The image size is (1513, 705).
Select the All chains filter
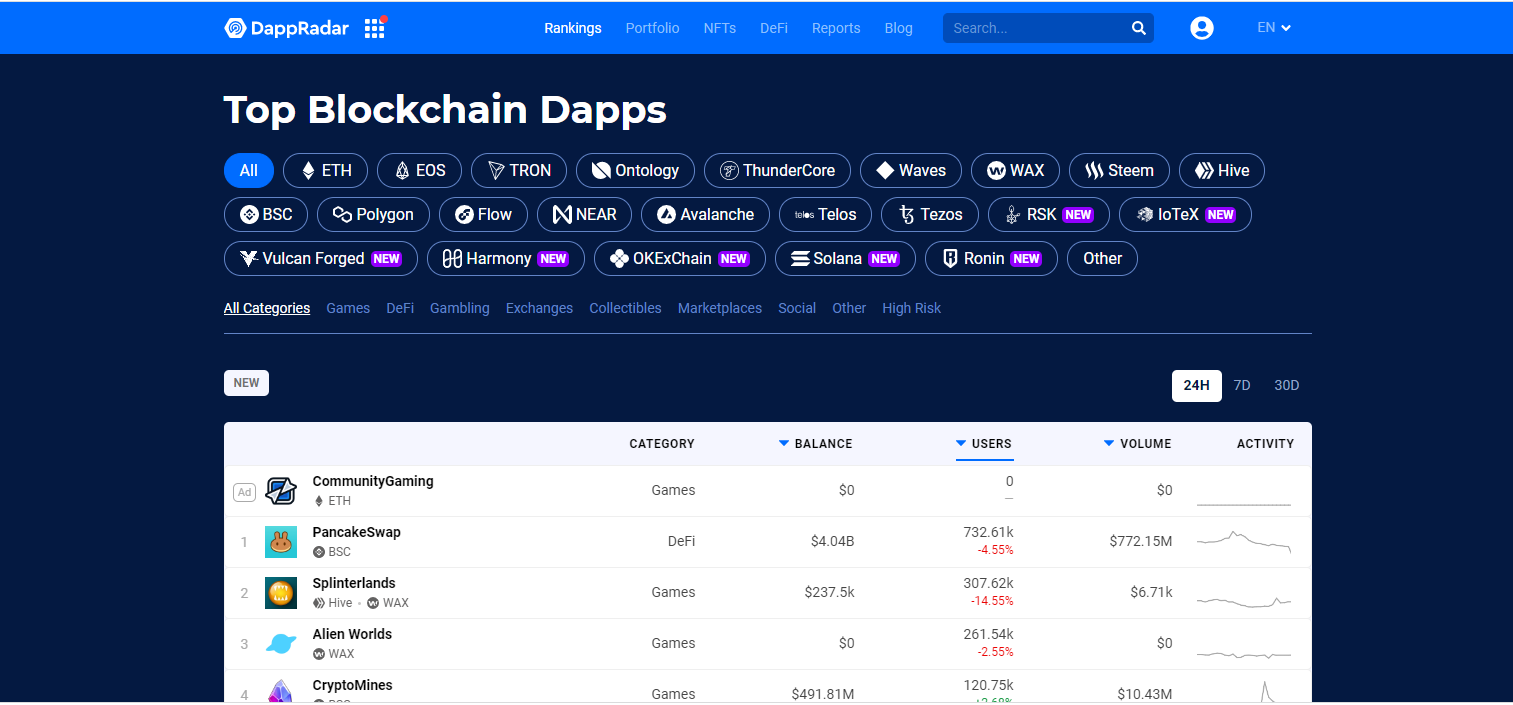[249, 170]
